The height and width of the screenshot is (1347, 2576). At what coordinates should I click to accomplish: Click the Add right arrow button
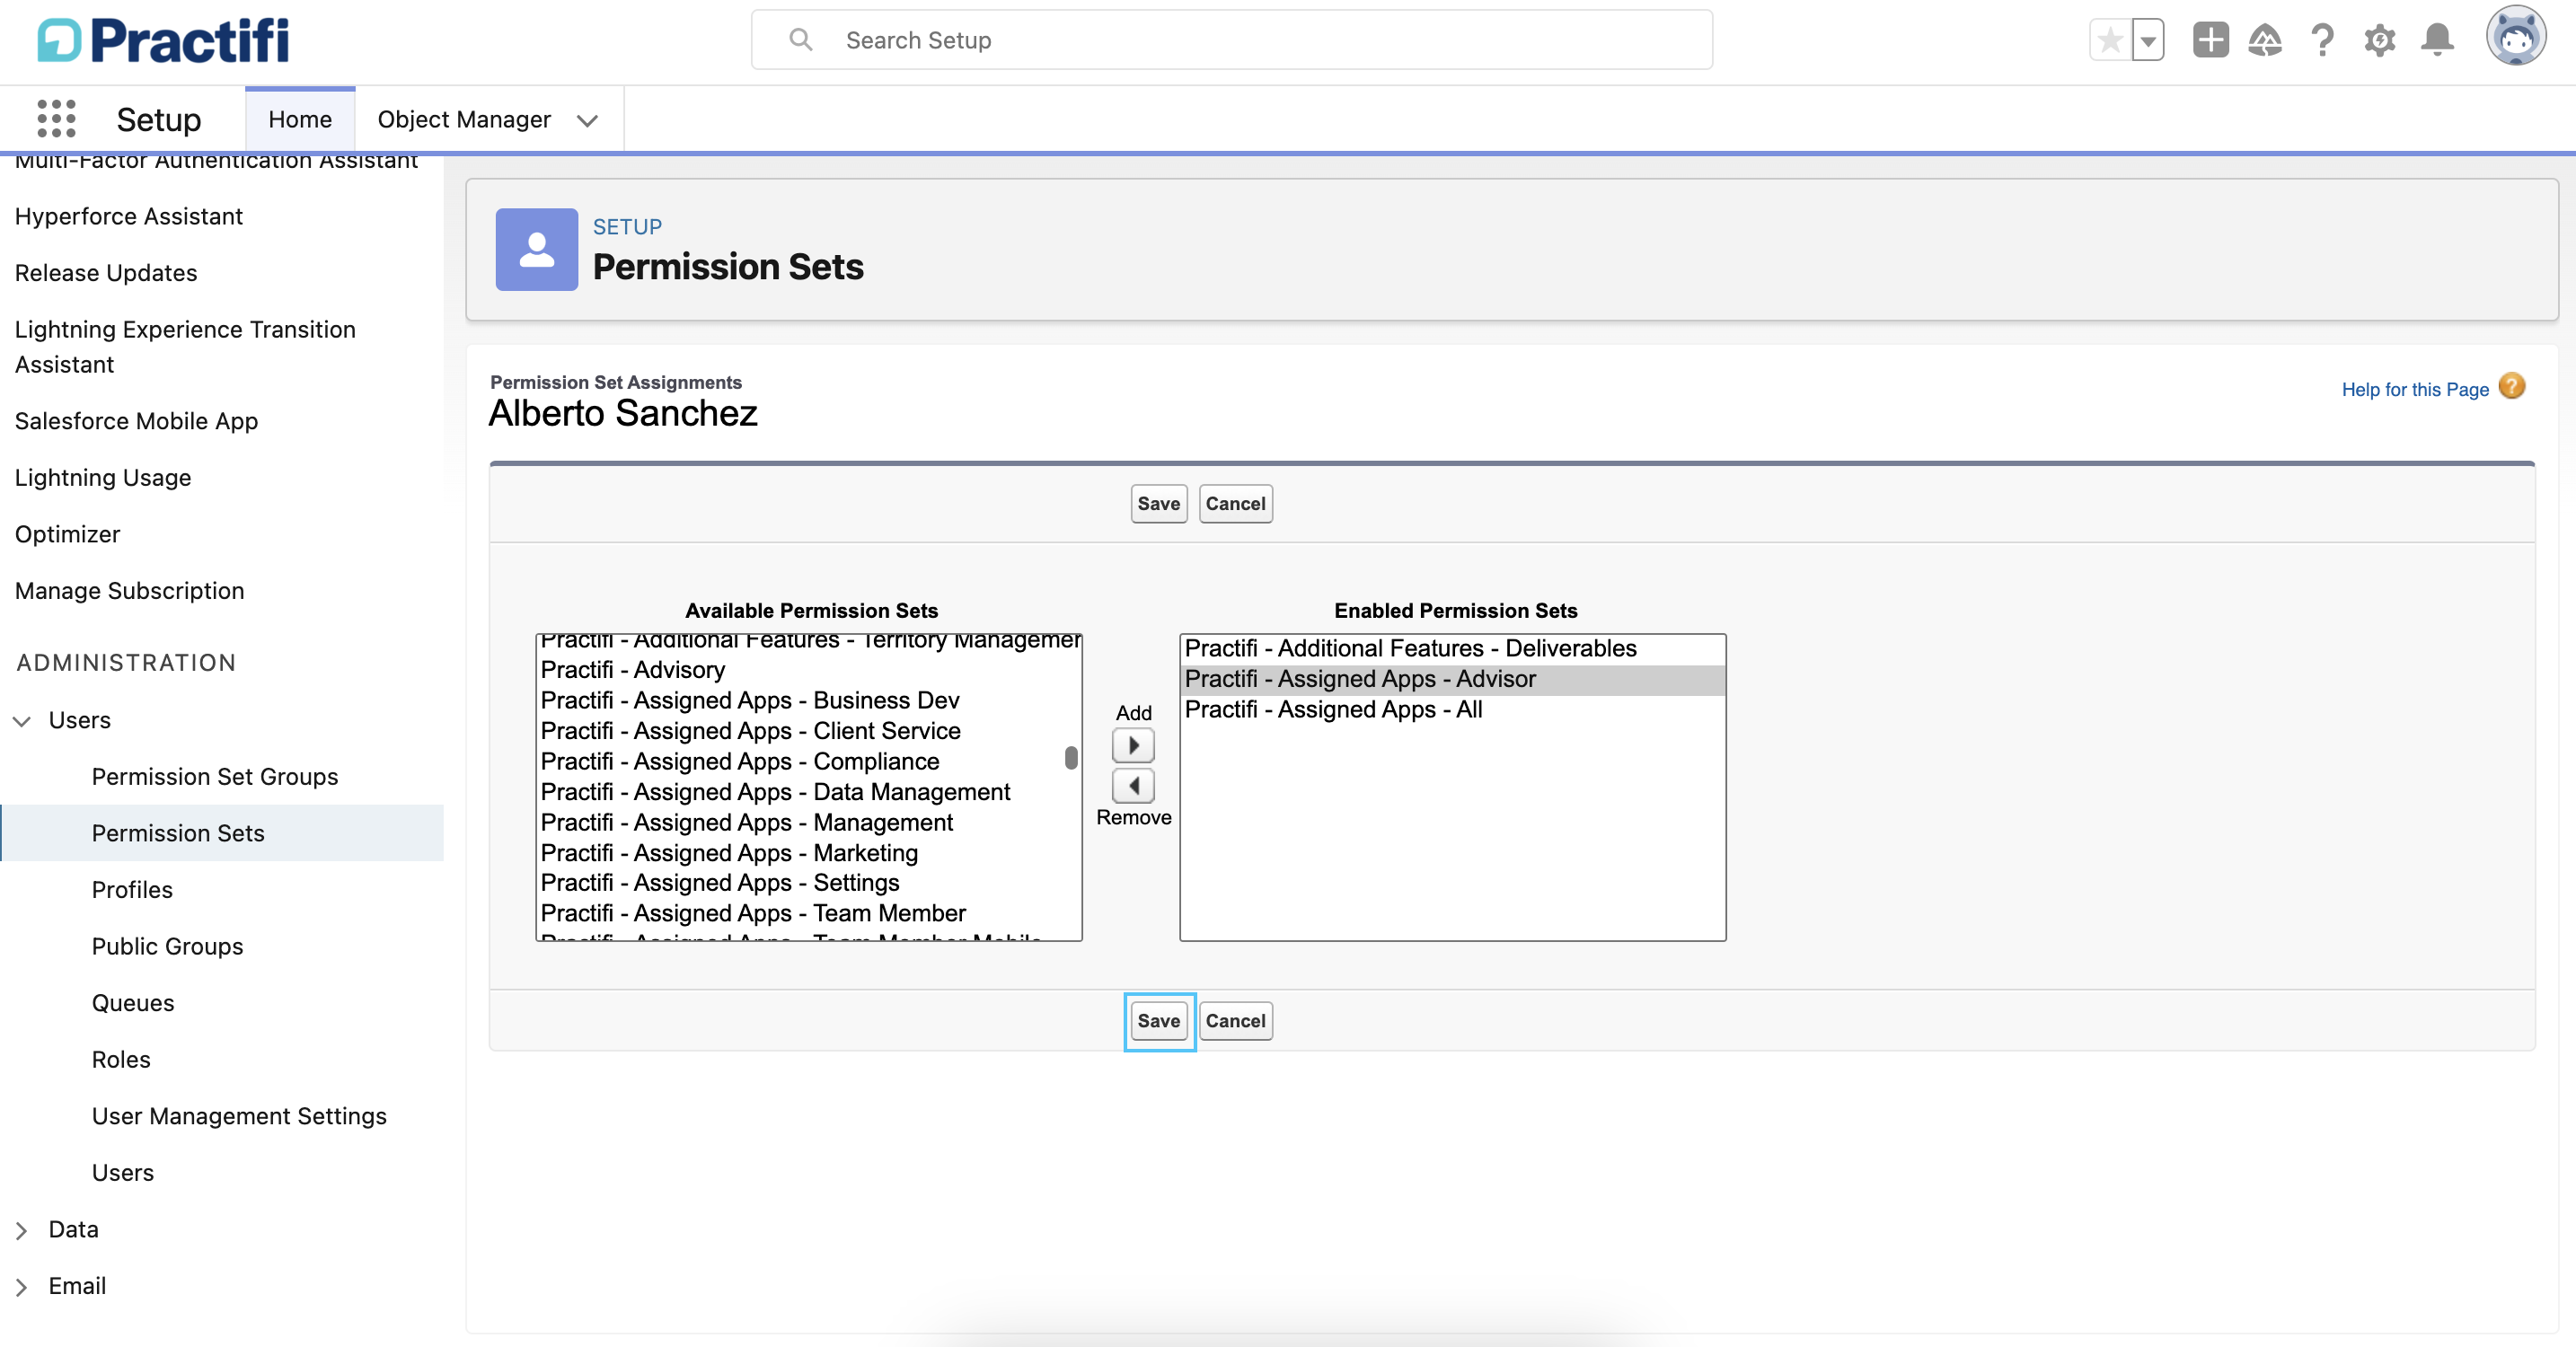tap(1133, 745)
